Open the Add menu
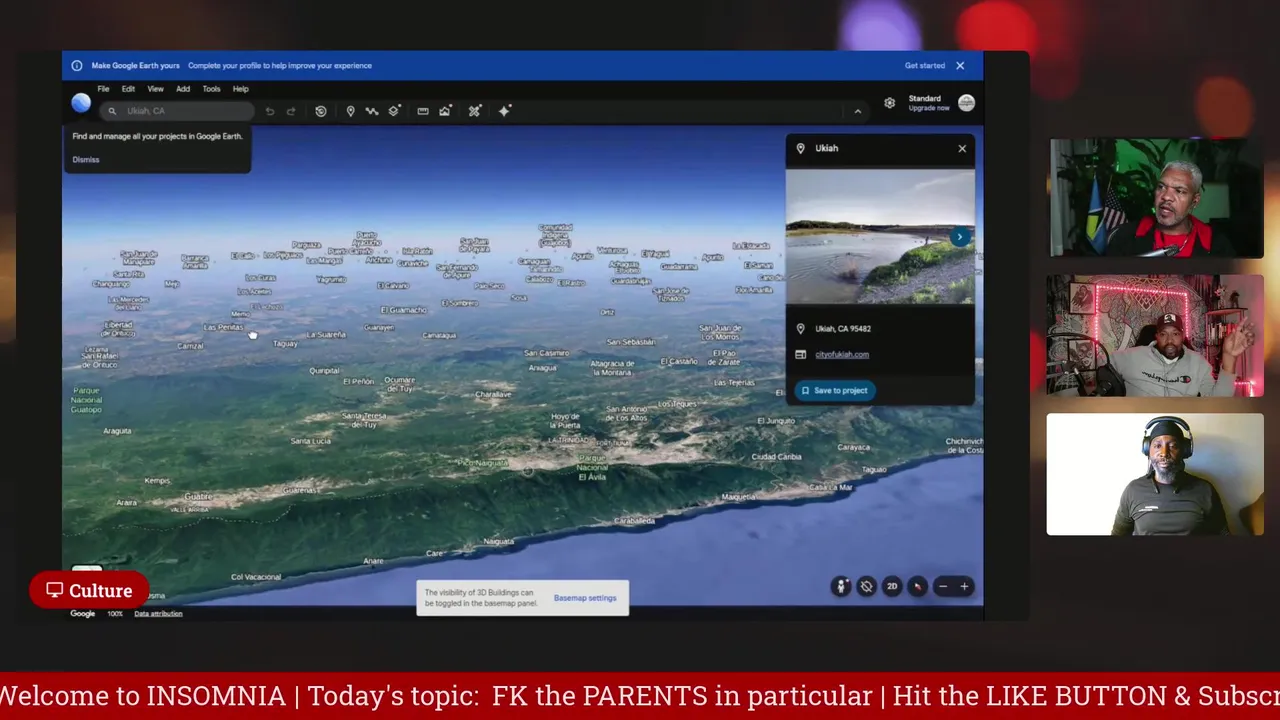Viewport: 1280px width, 720px height. tap(183, 89)
